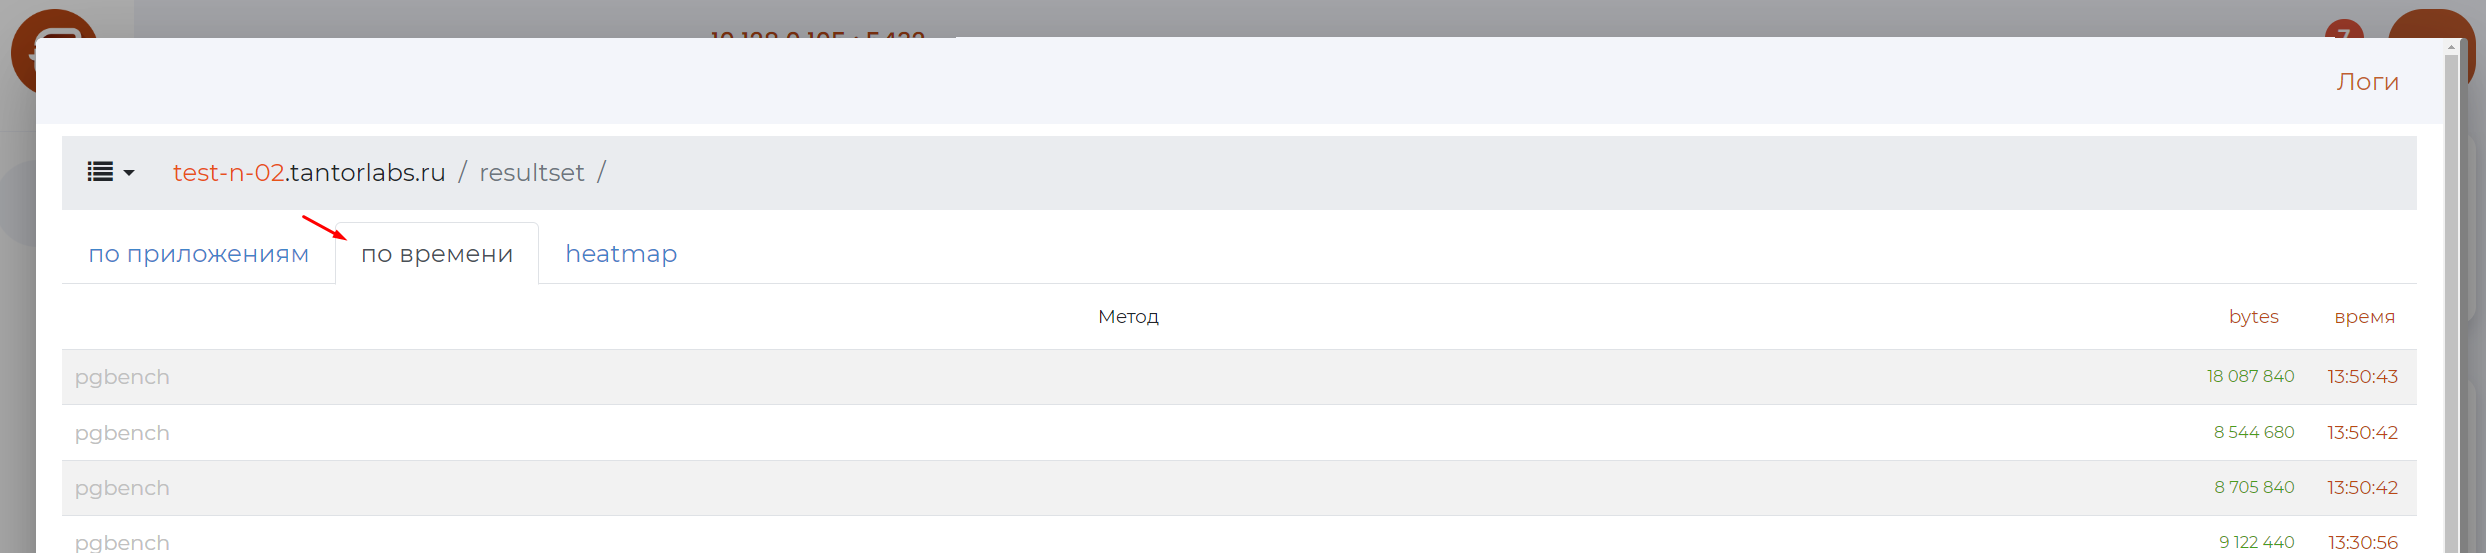Click the red notification badge icon
Viewport: 2486px width, 553px height.
pyautogui.click(x=2343, y=29)
